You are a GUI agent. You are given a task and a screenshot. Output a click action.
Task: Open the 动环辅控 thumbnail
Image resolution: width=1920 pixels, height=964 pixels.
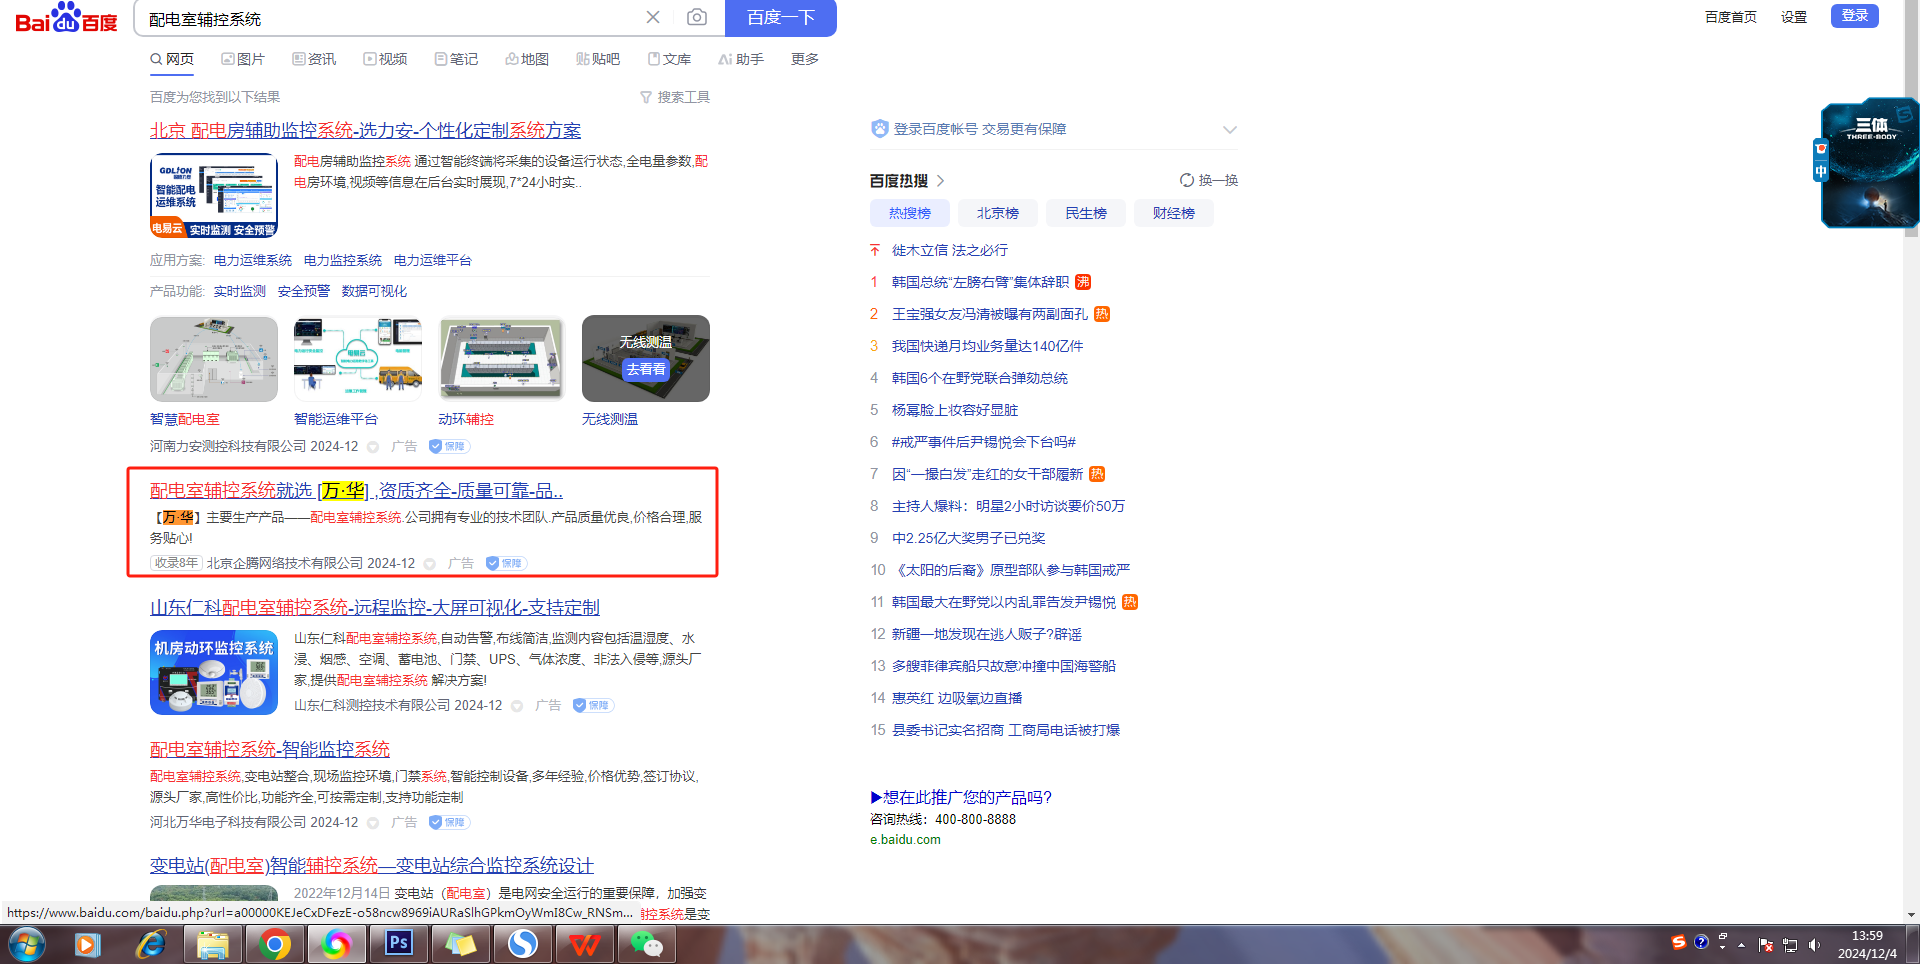click(x=502, y=359)
